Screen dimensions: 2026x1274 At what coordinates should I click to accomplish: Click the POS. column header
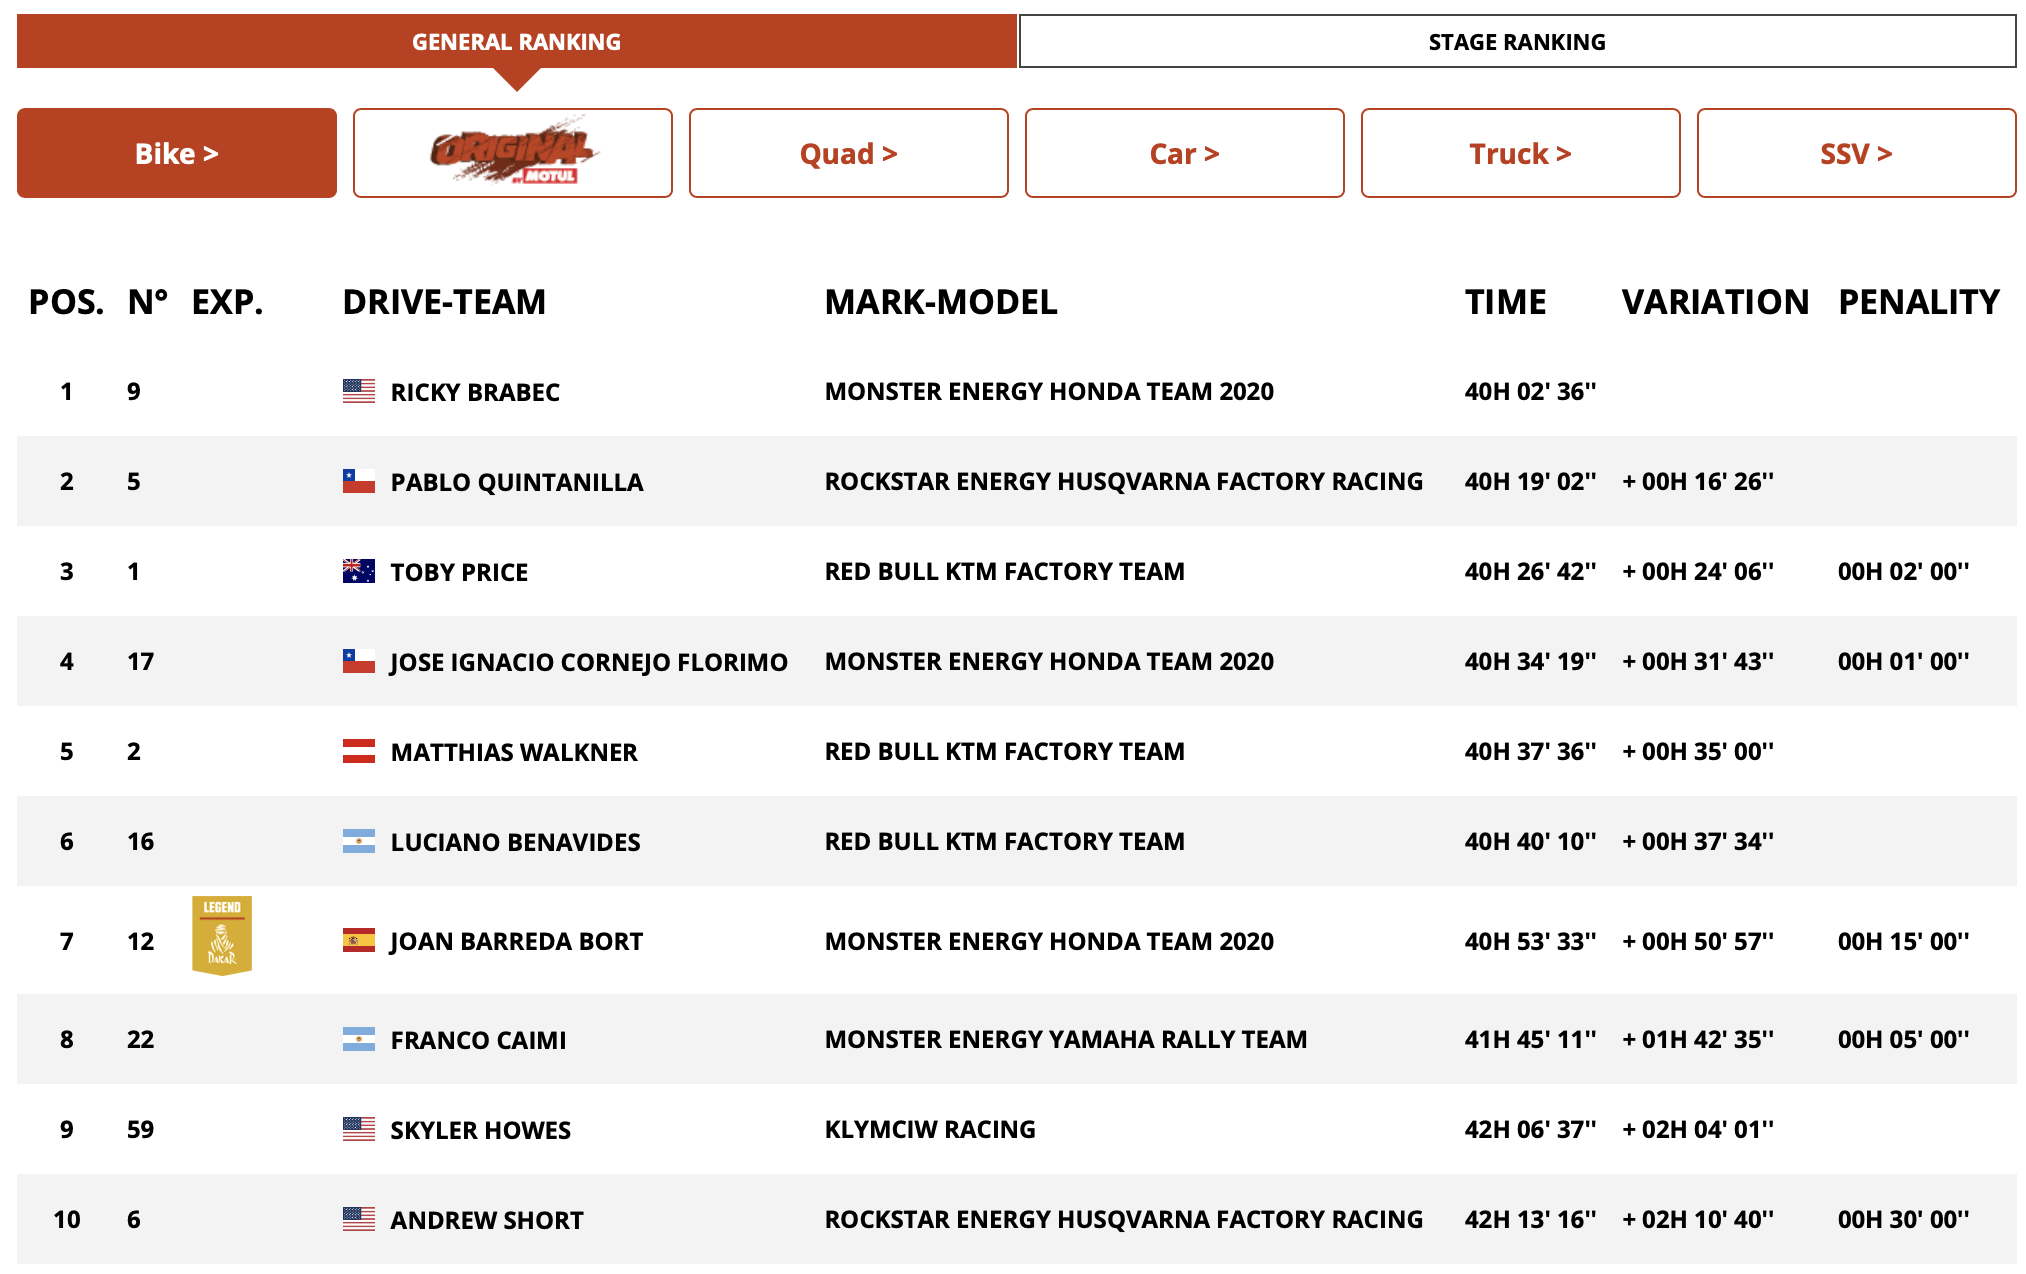66,302
